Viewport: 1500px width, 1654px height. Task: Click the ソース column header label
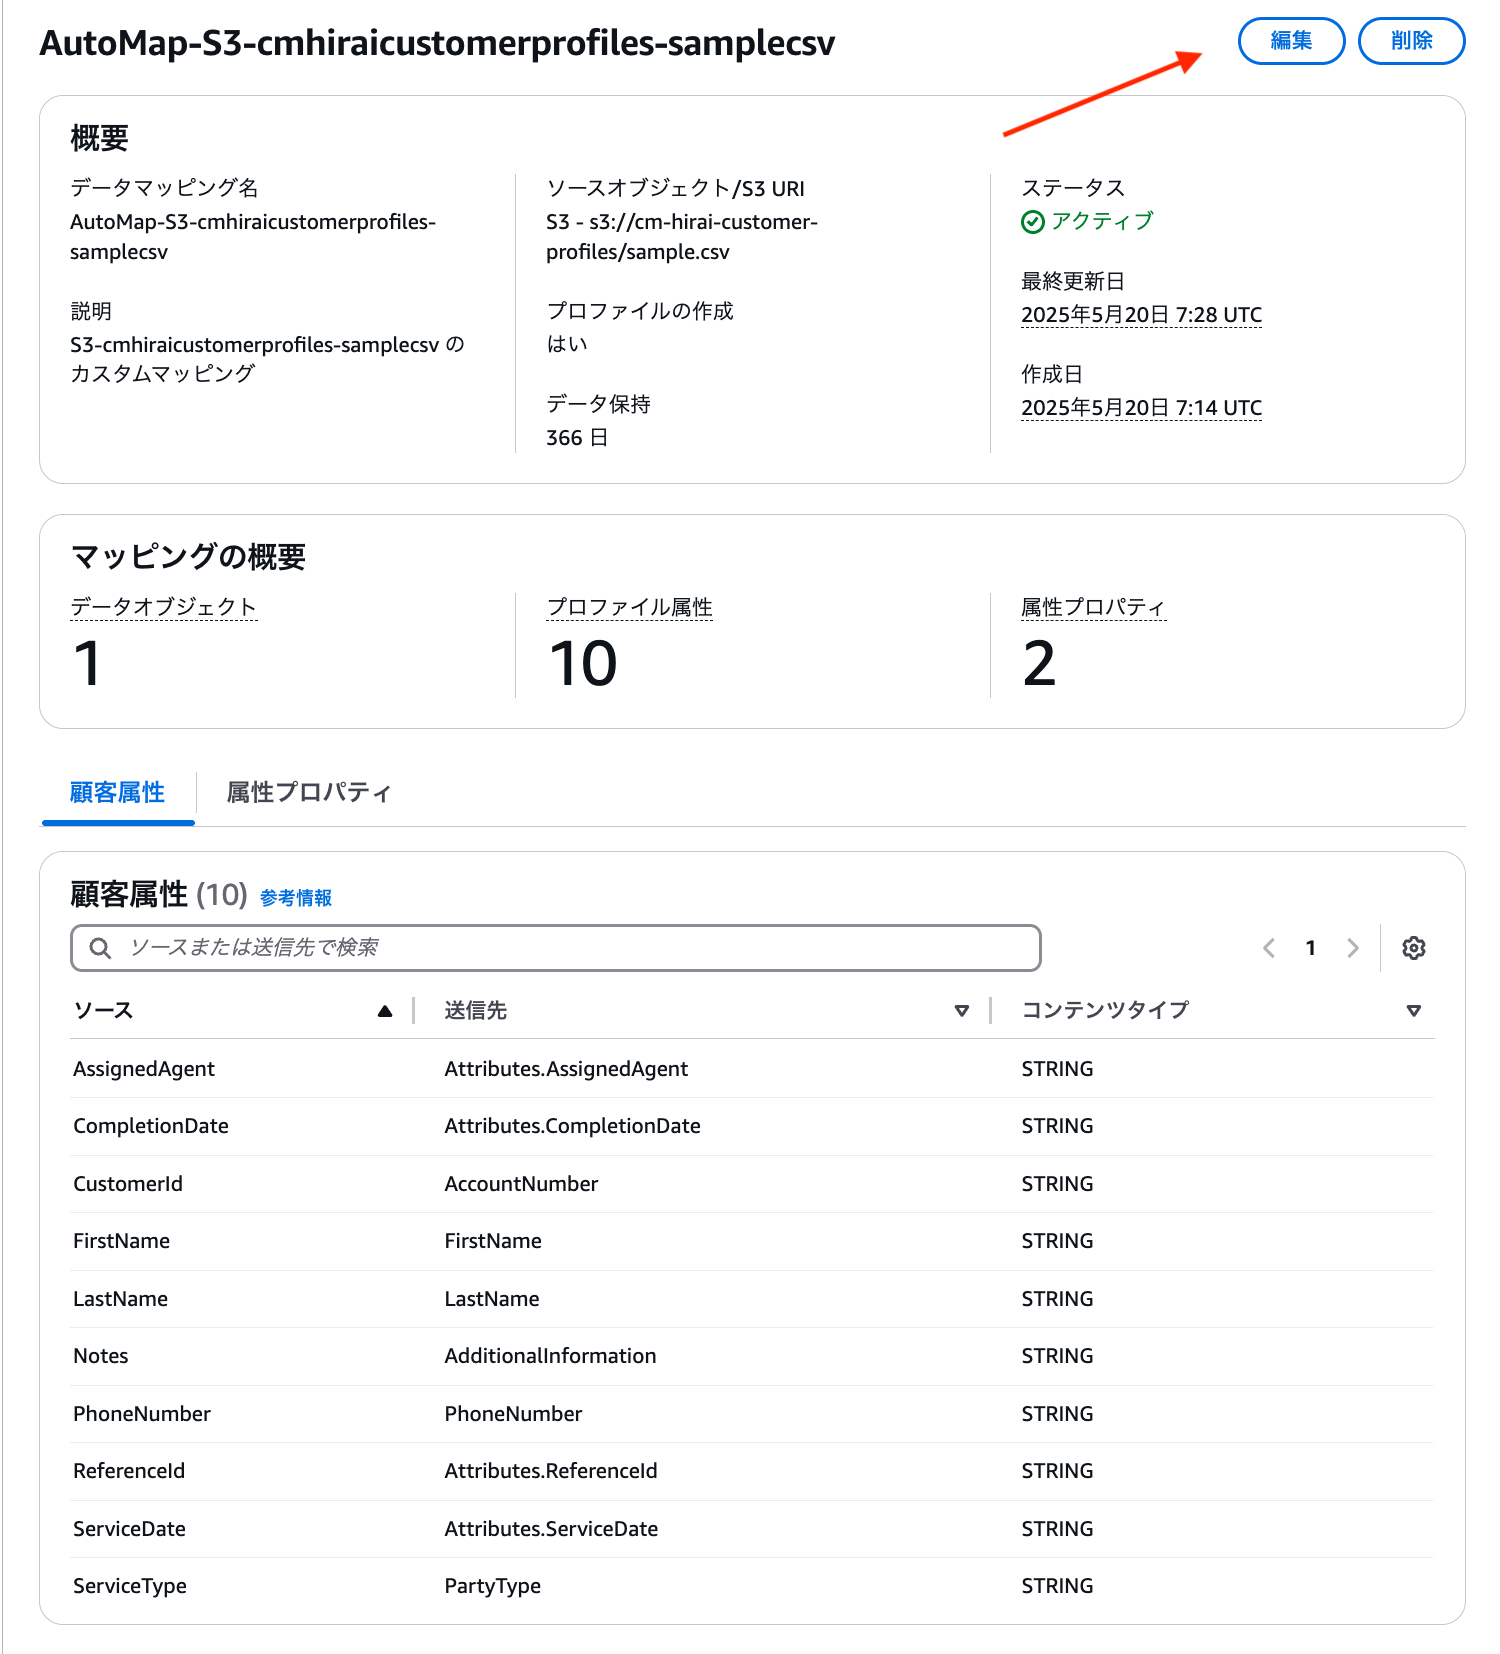(x=103, y=1011)
